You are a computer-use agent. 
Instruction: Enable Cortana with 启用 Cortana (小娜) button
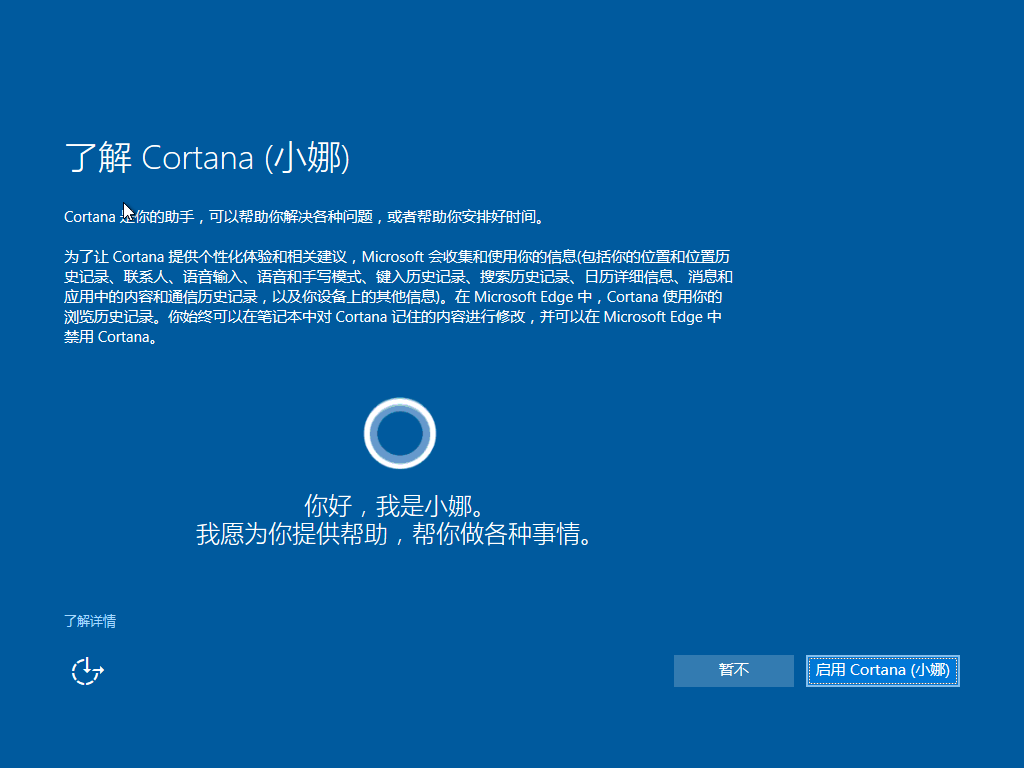[x=882, y=671]
